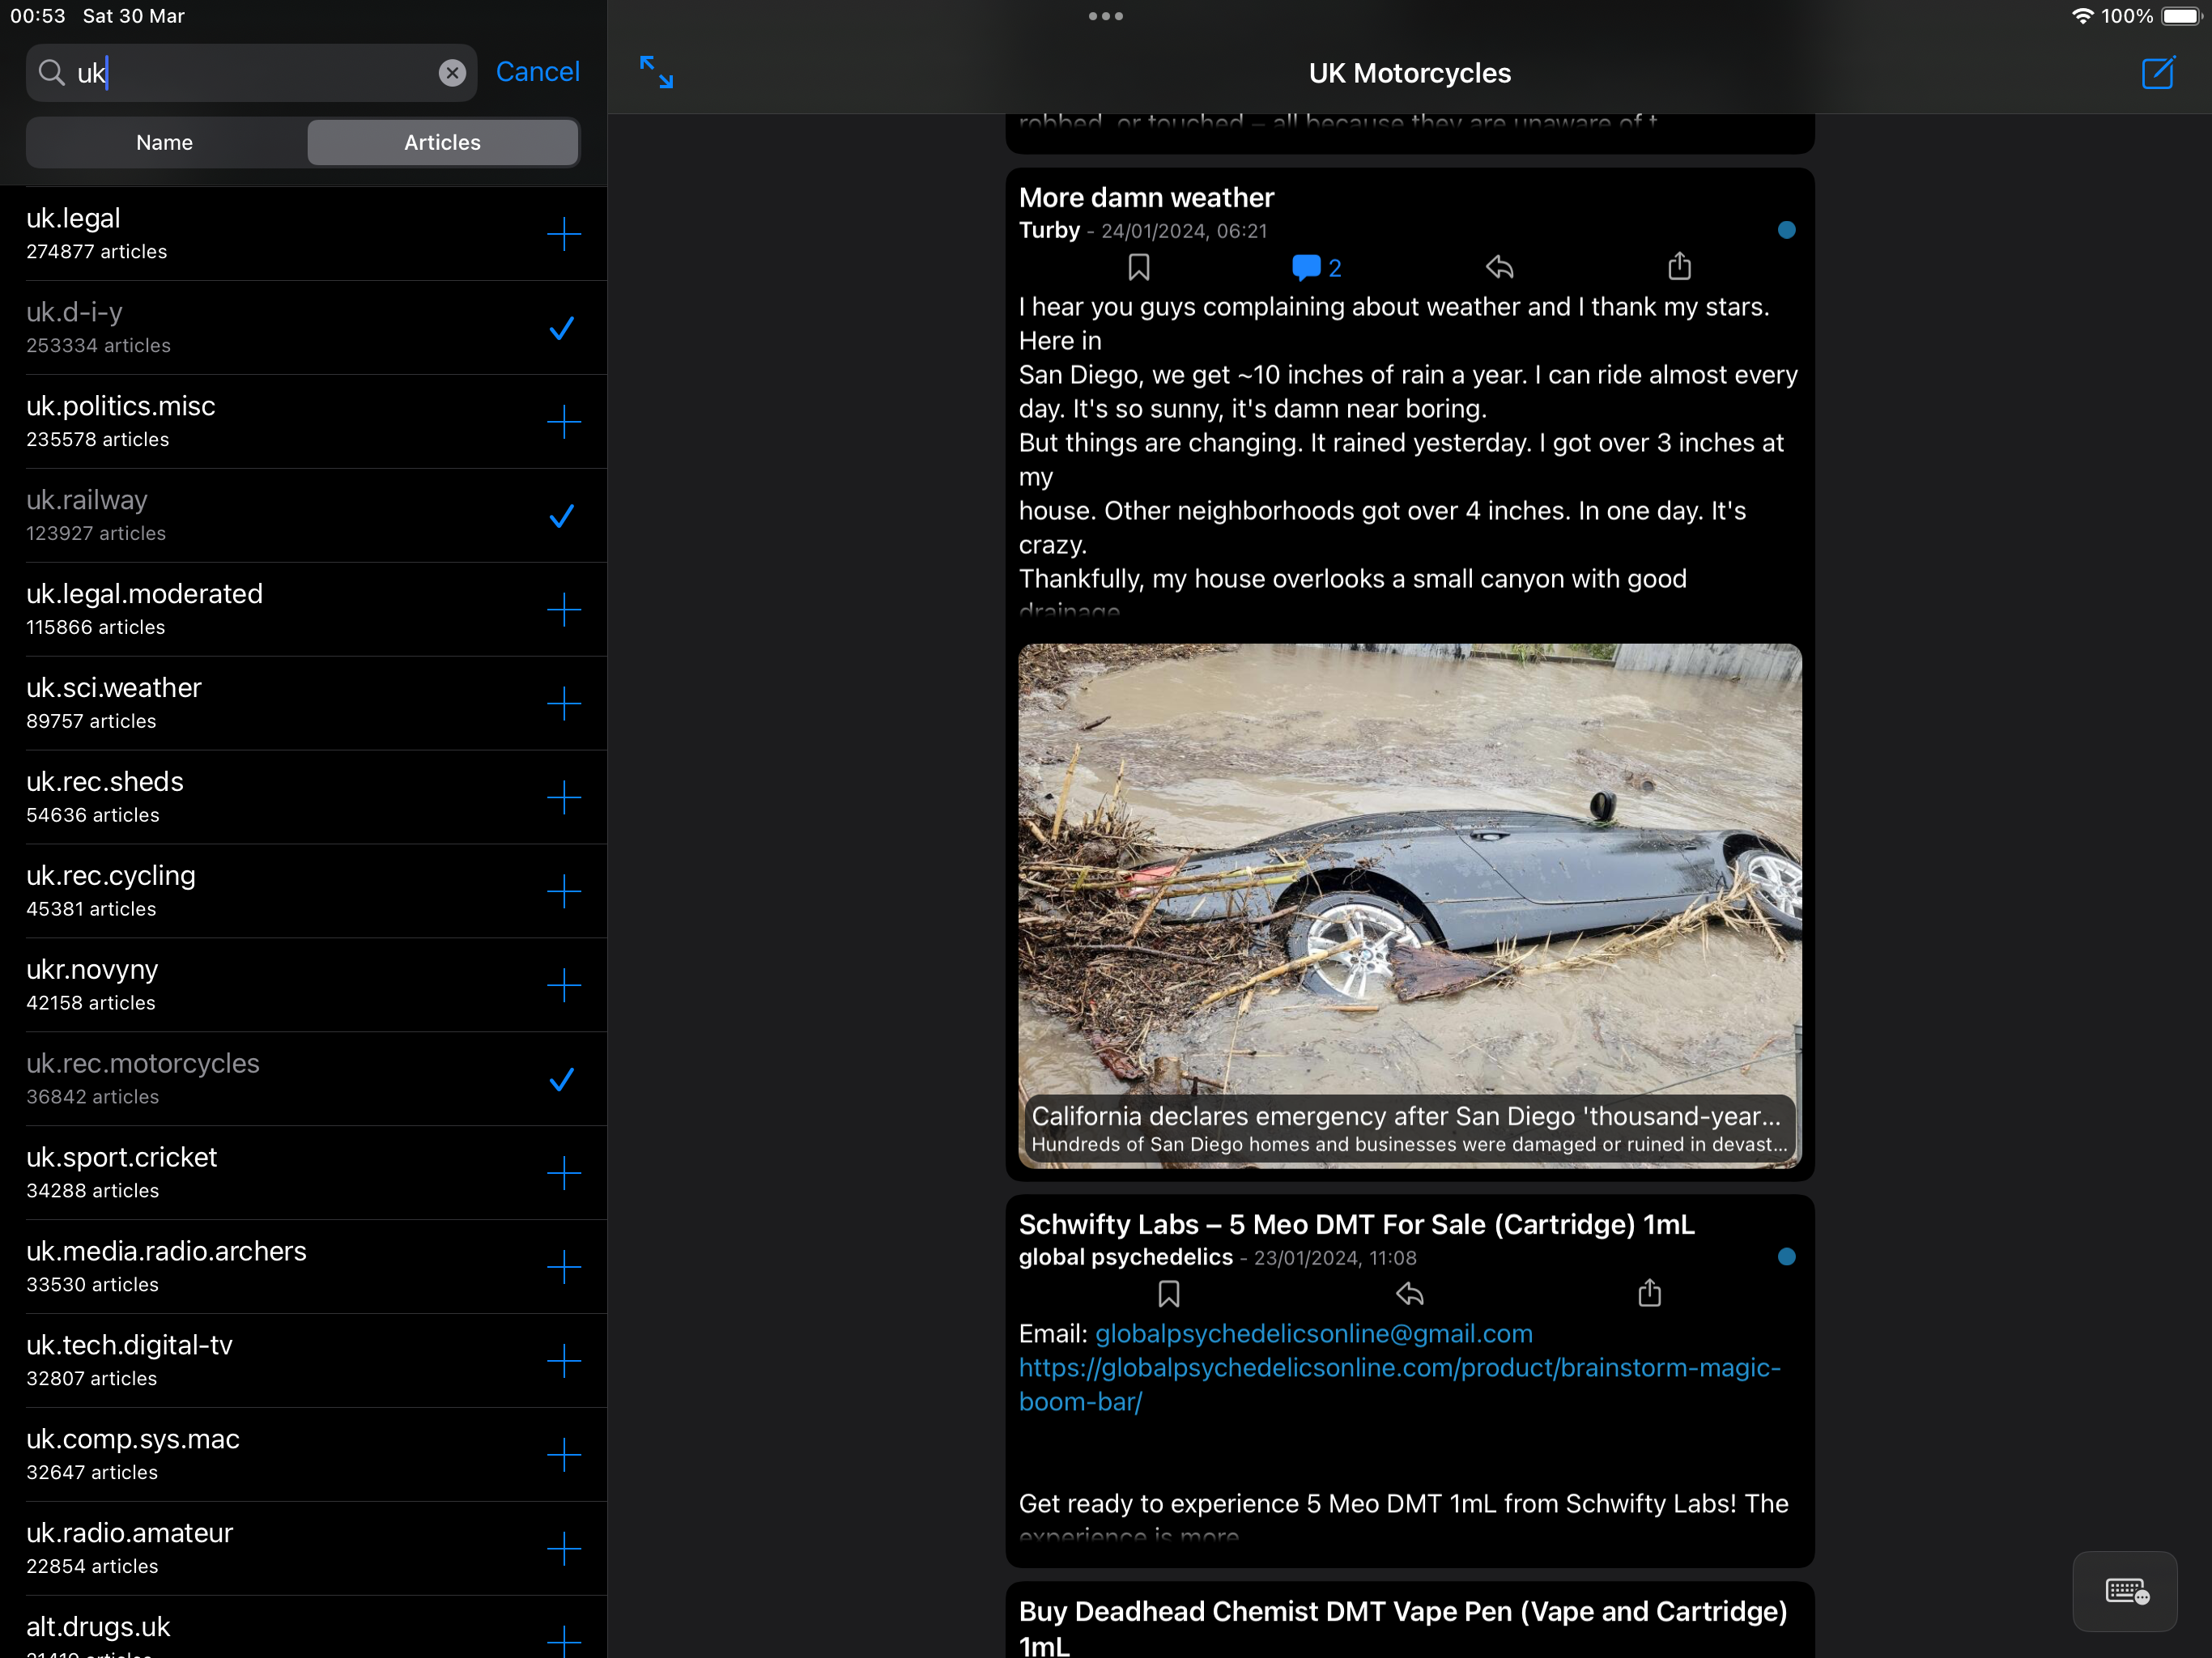Unsubscribe uk.d-i-y via checkmark

pos(562,328)
